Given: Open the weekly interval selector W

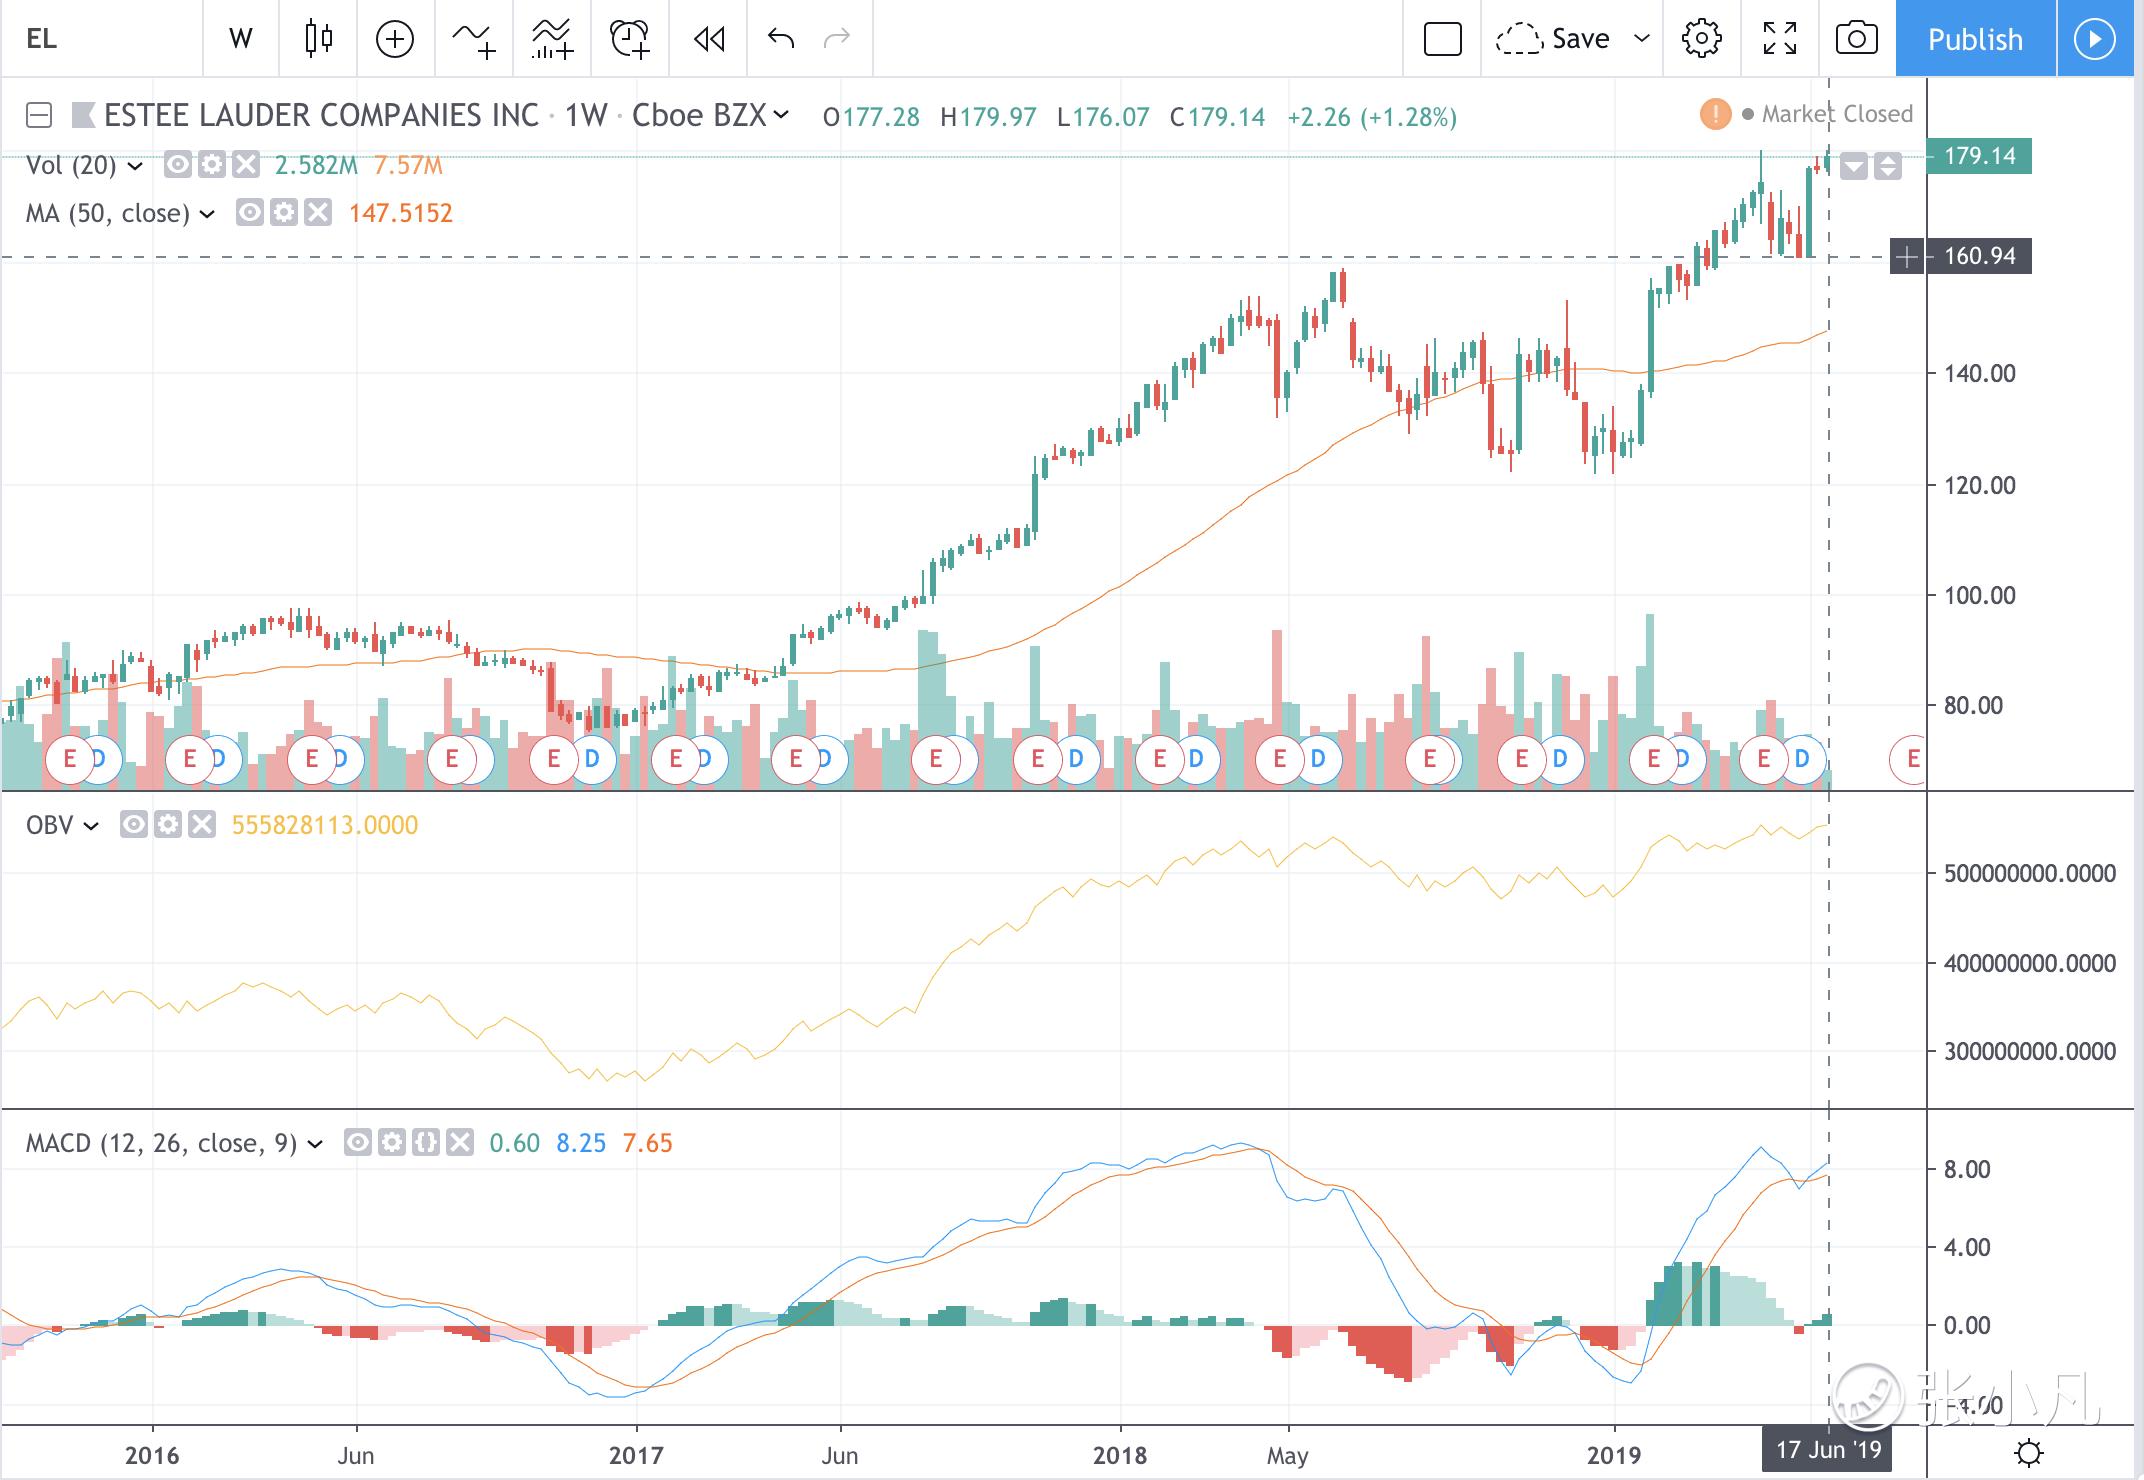Looking at the screenshot, I should pyautogui.click(x=241, y=39).
